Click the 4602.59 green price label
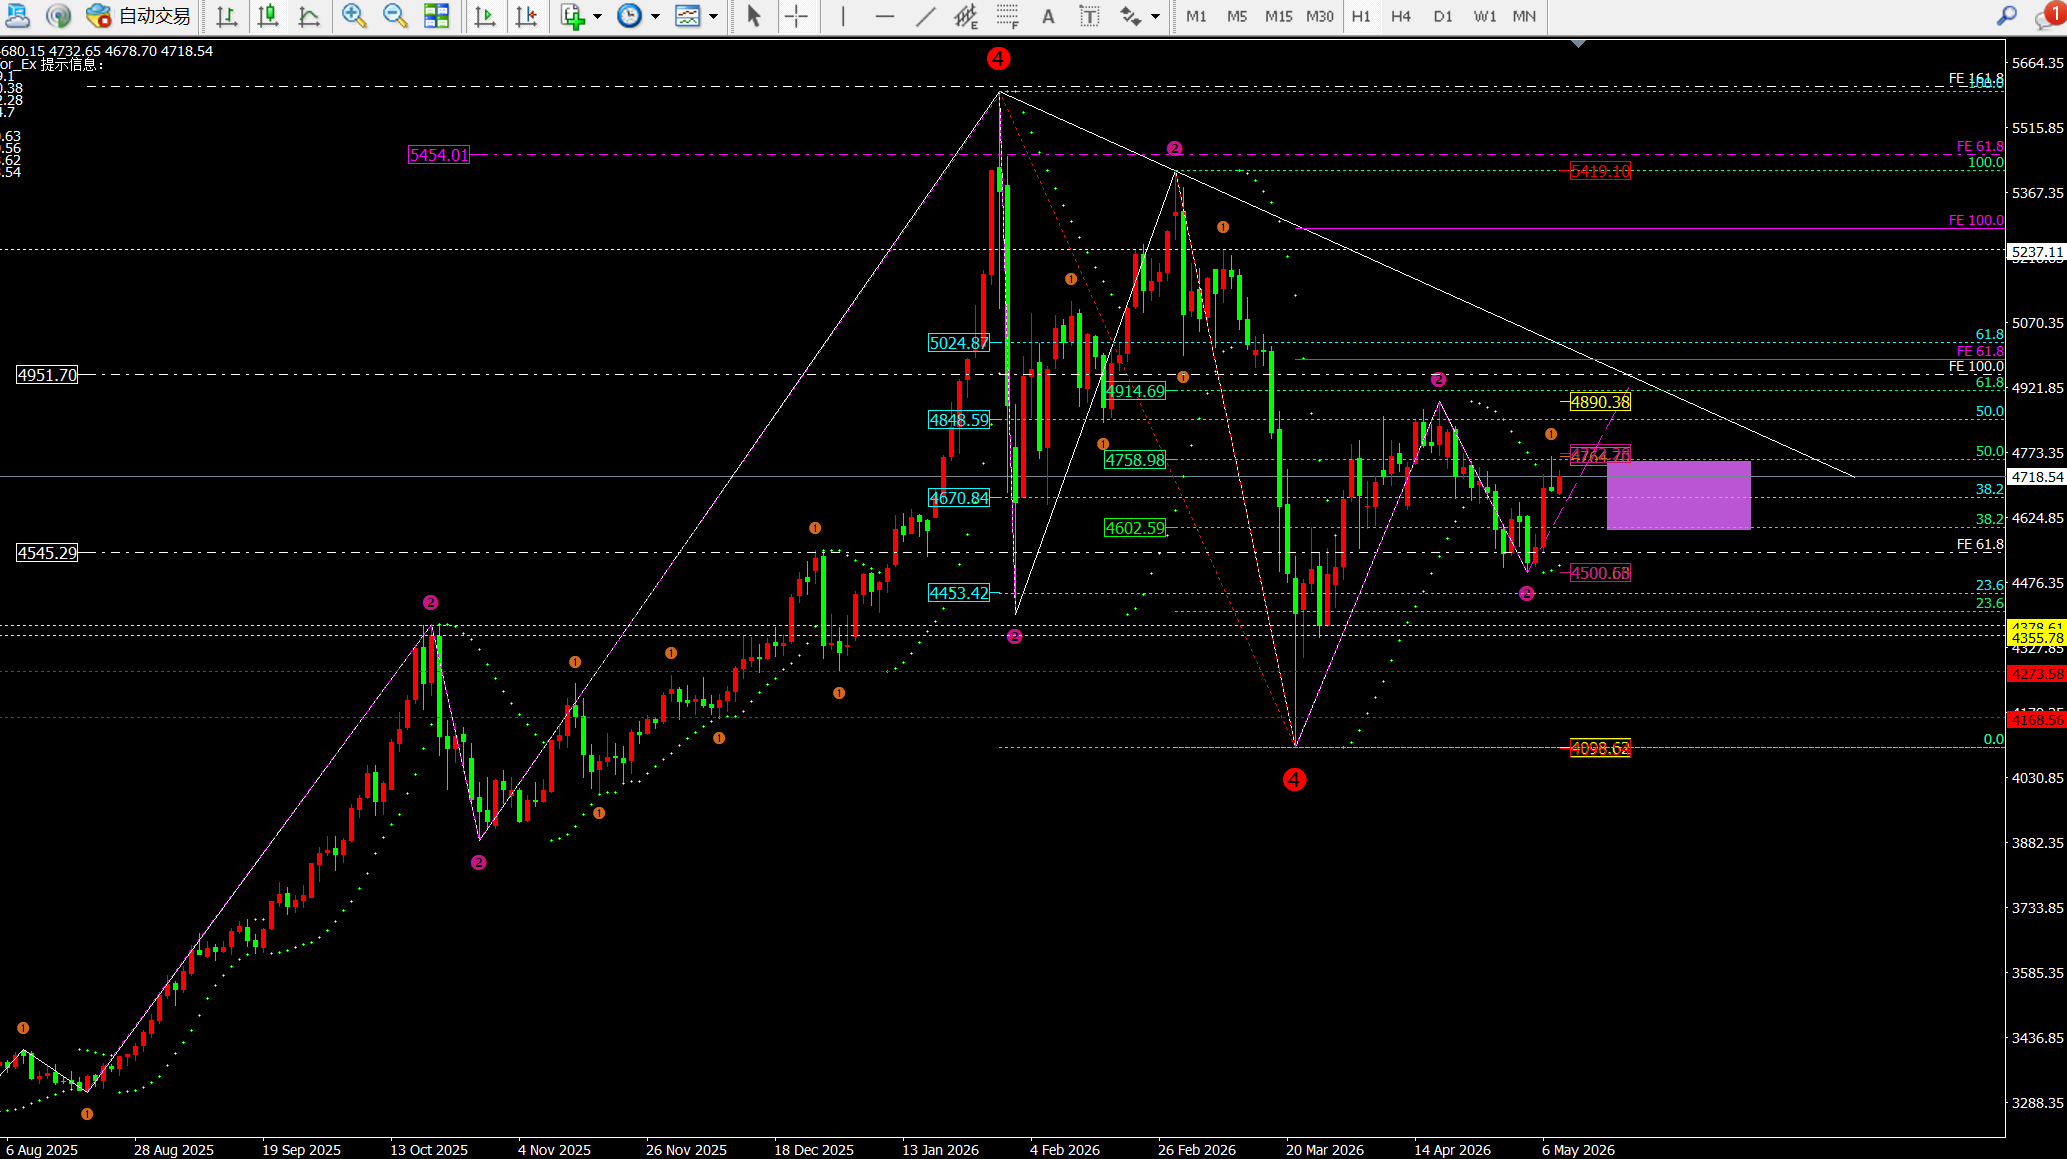 tap(1135, 528)
